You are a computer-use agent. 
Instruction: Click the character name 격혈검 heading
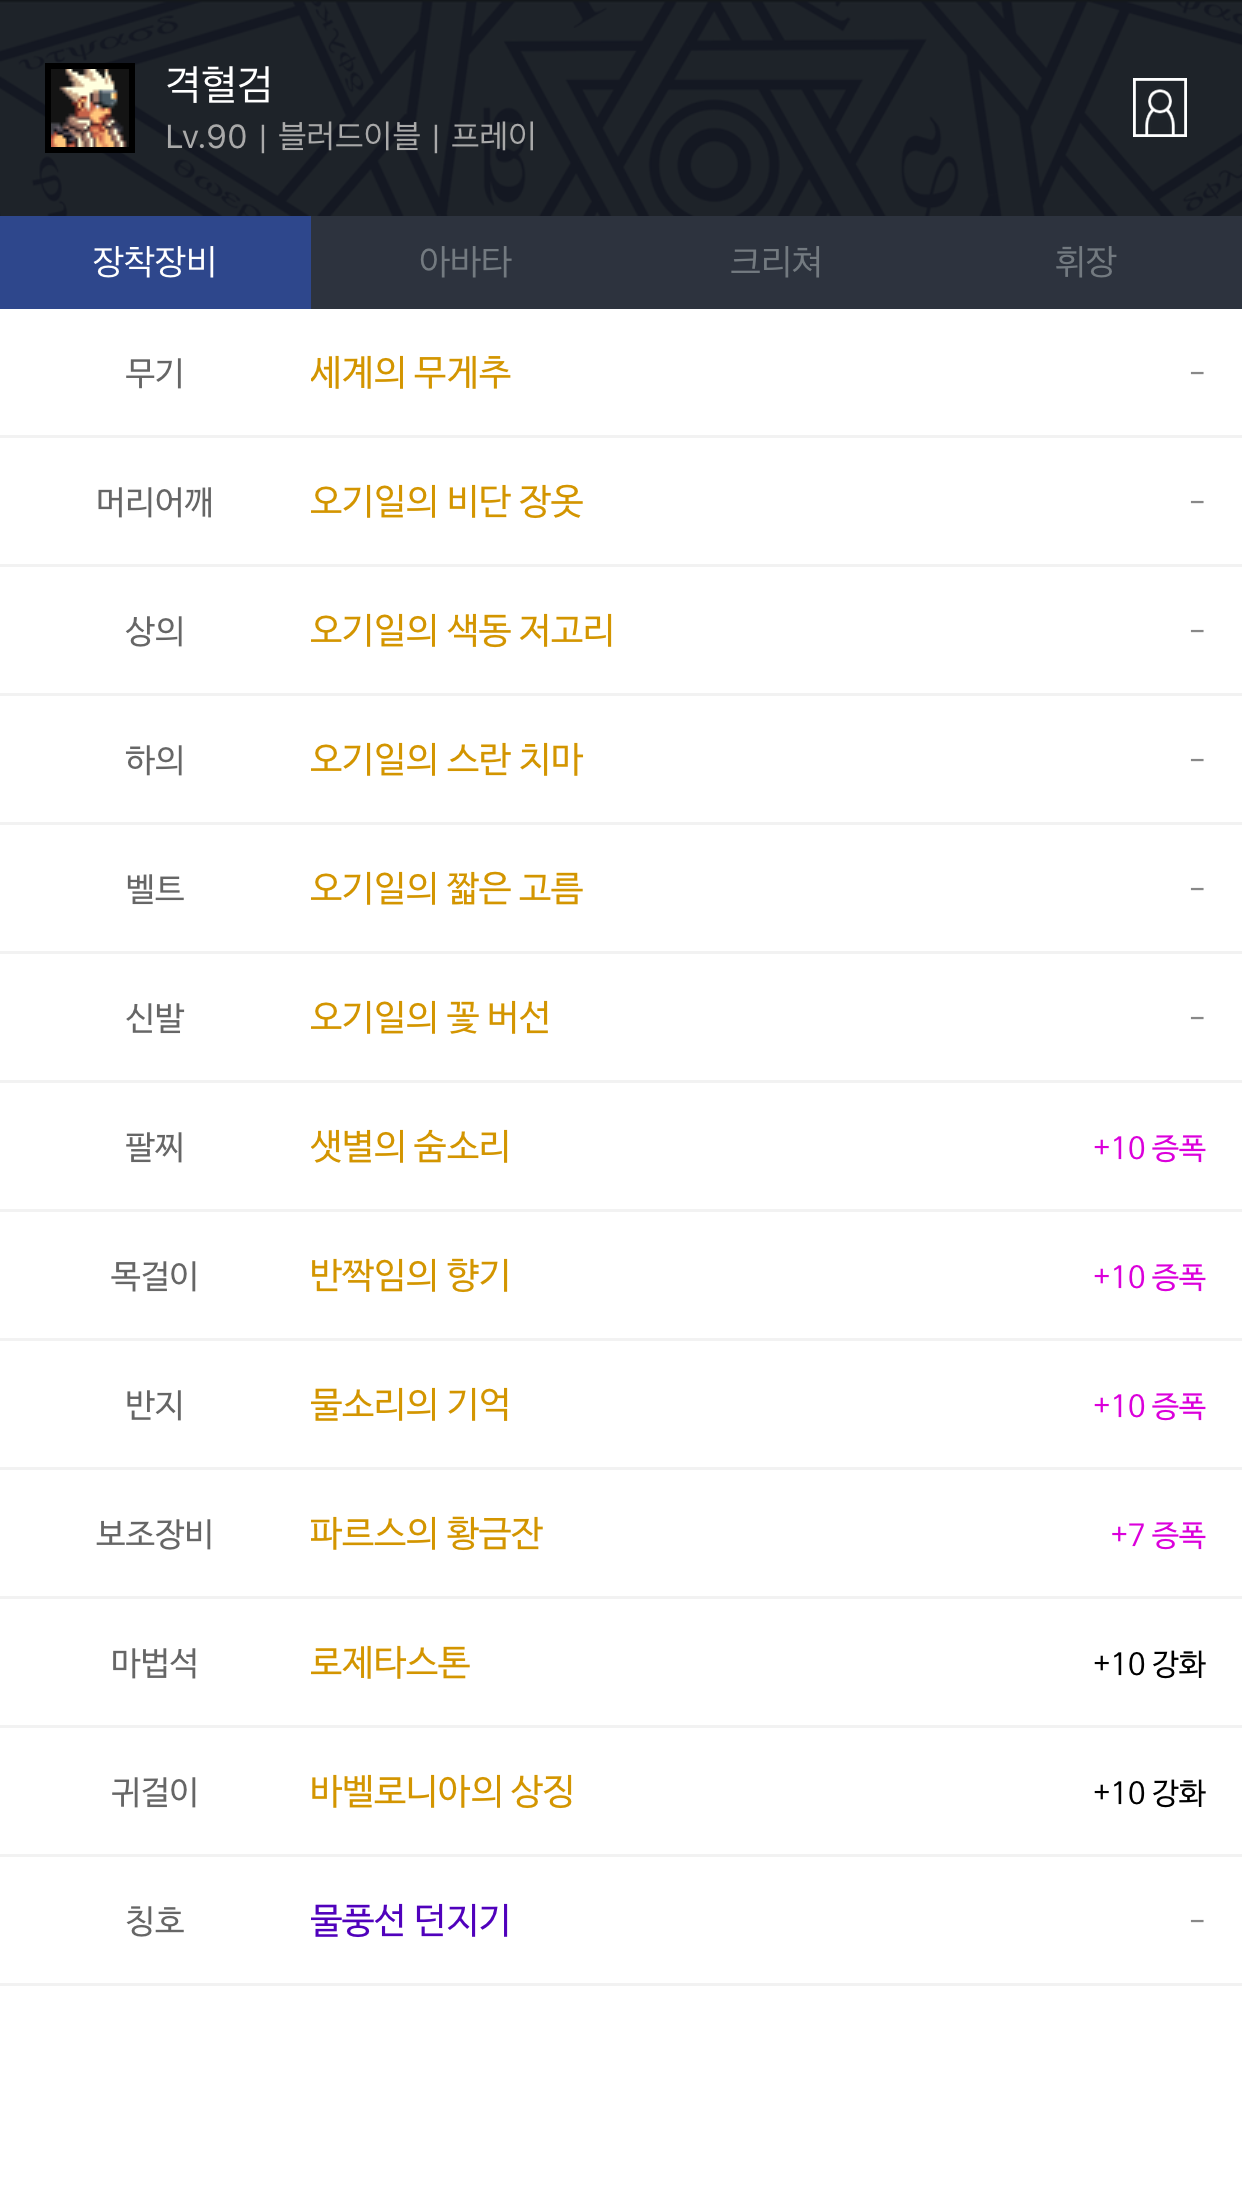point(219,84)
